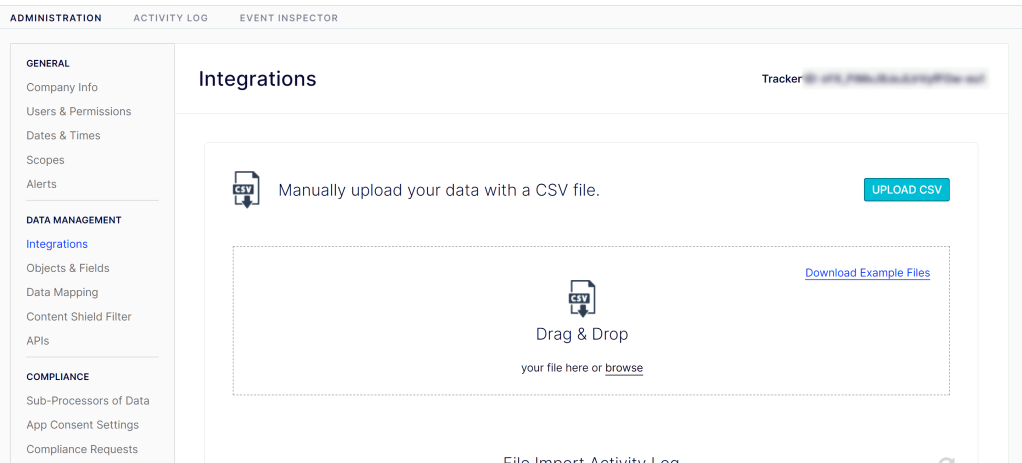This screenshot has height=463, width=1022.
Task: Select Integrations in the sidebar
Action: pyautogui.click(x=57, y=244)
